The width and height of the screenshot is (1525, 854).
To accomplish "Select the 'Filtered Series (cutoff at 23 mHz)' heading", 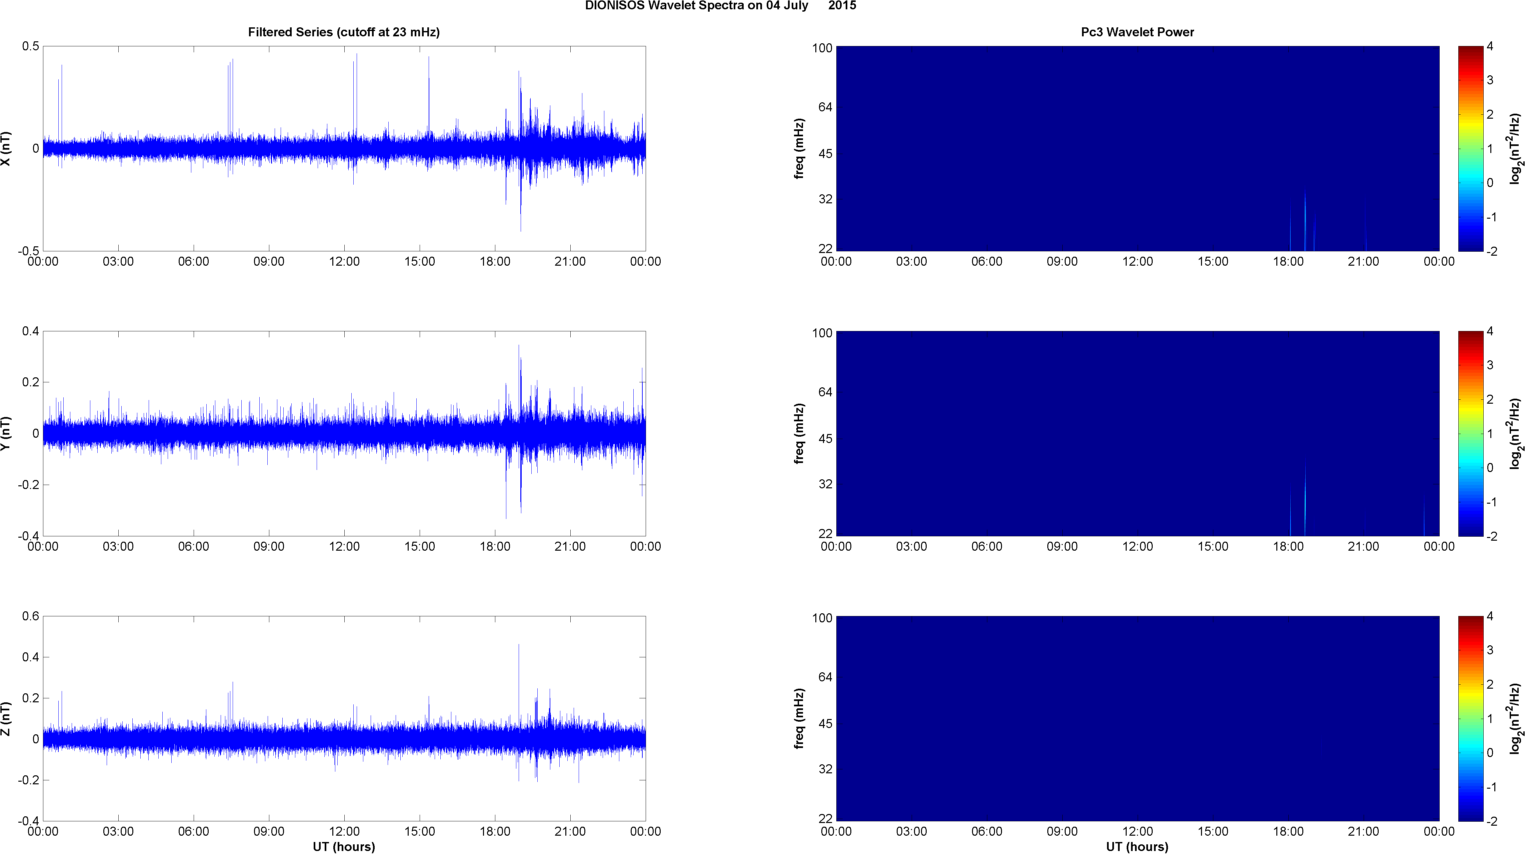I will (344, 32).
